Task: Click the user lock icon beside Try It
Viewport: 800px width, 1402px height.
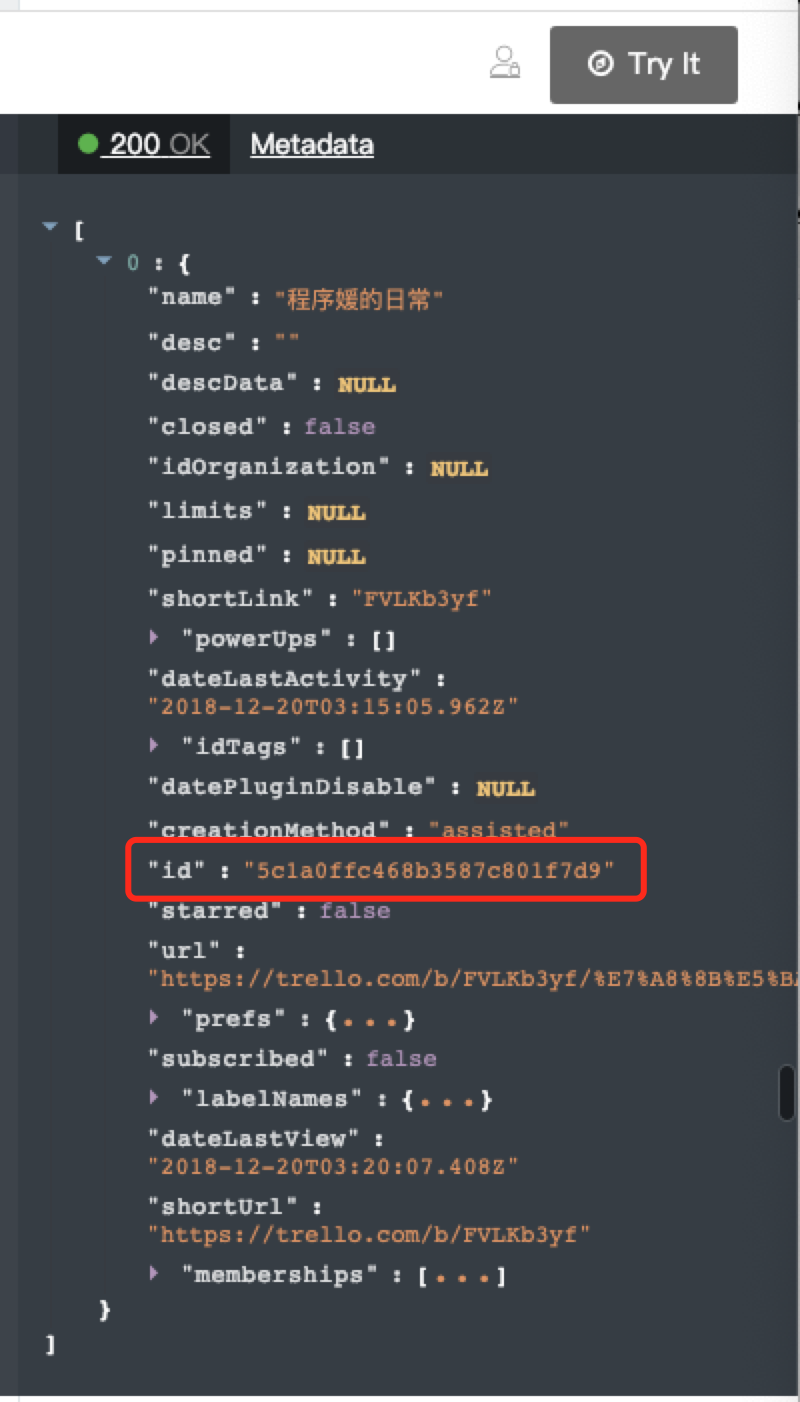Action: pyautogui.click(x=505, y=62)
